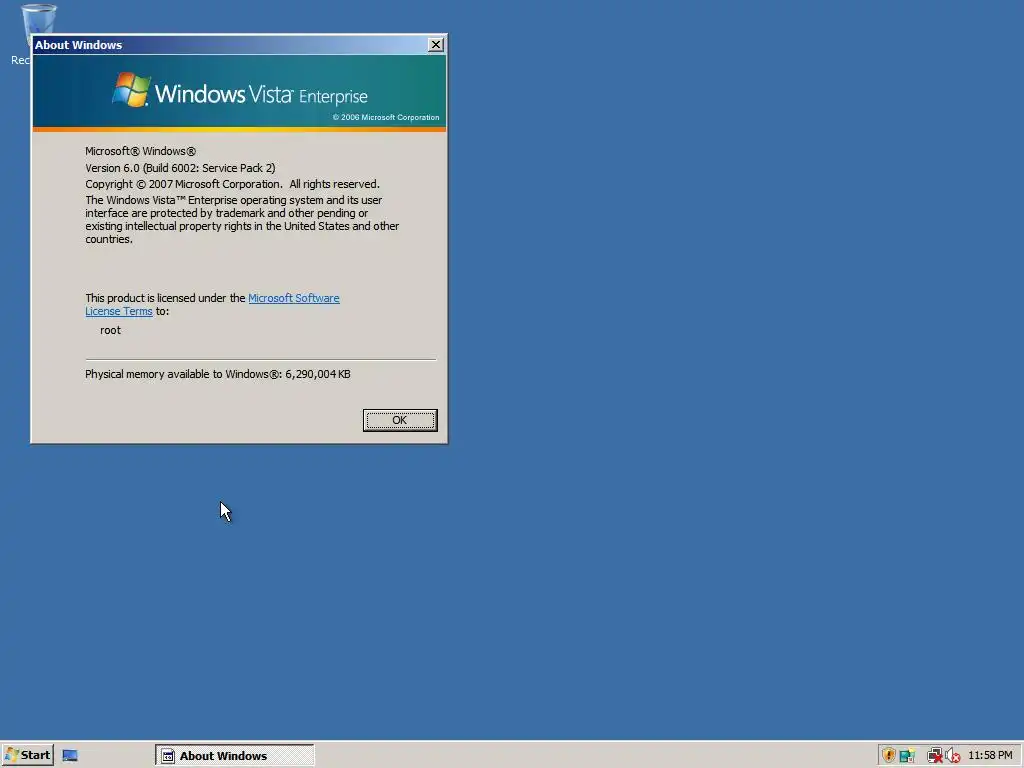Click the muted volume speaker tray icon
The image size is (1024, 768).
pyautogui.click(x=952, y=756)
